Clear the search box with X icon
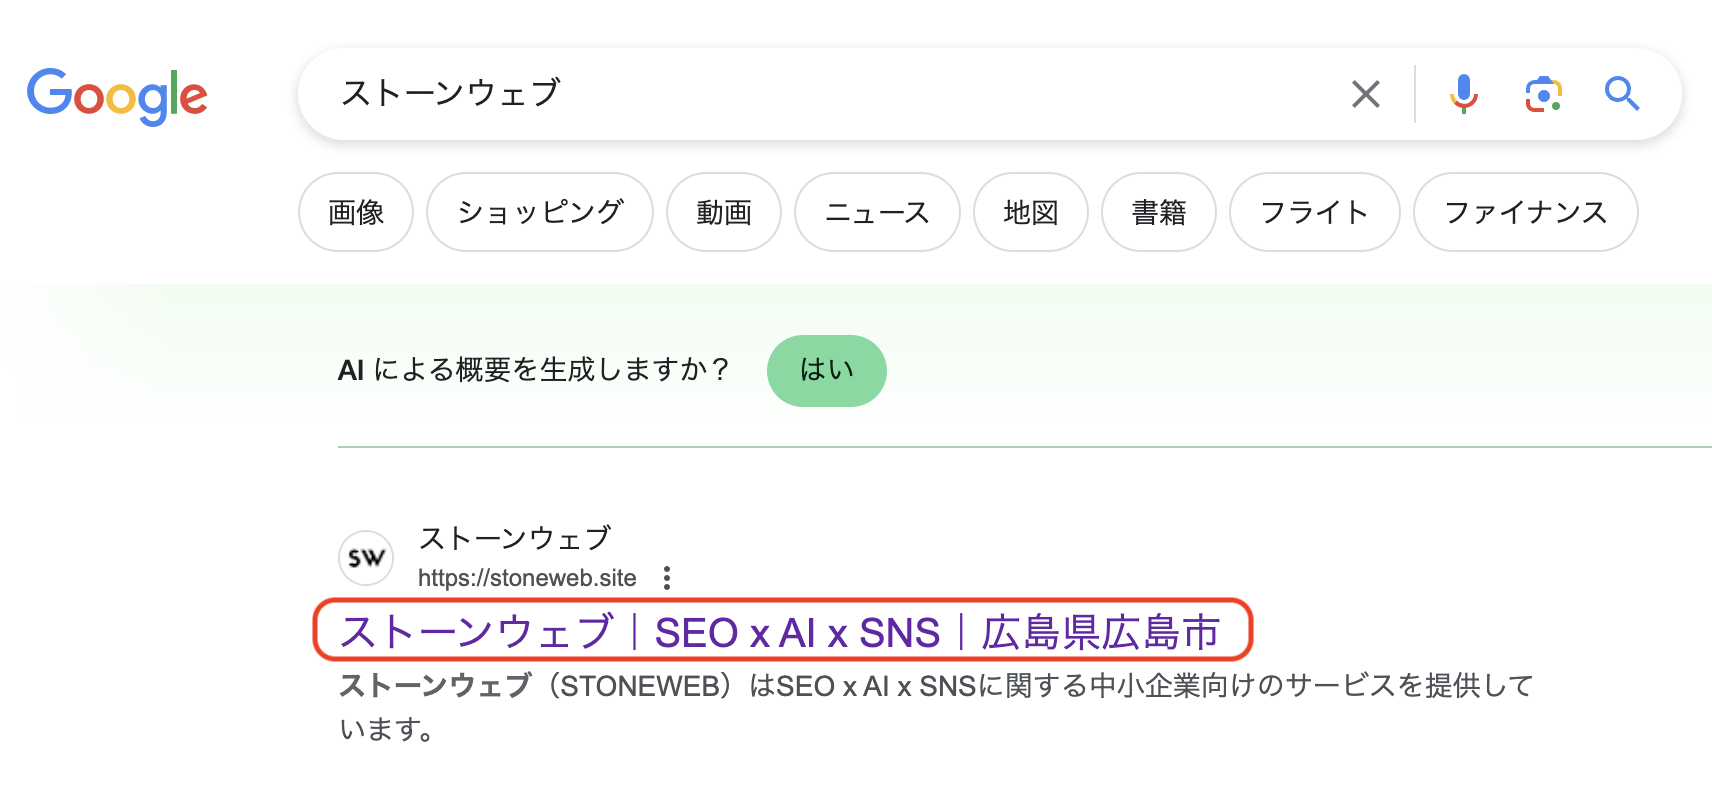Viewport: 1712px width, 786px height. coord(1365,94)
